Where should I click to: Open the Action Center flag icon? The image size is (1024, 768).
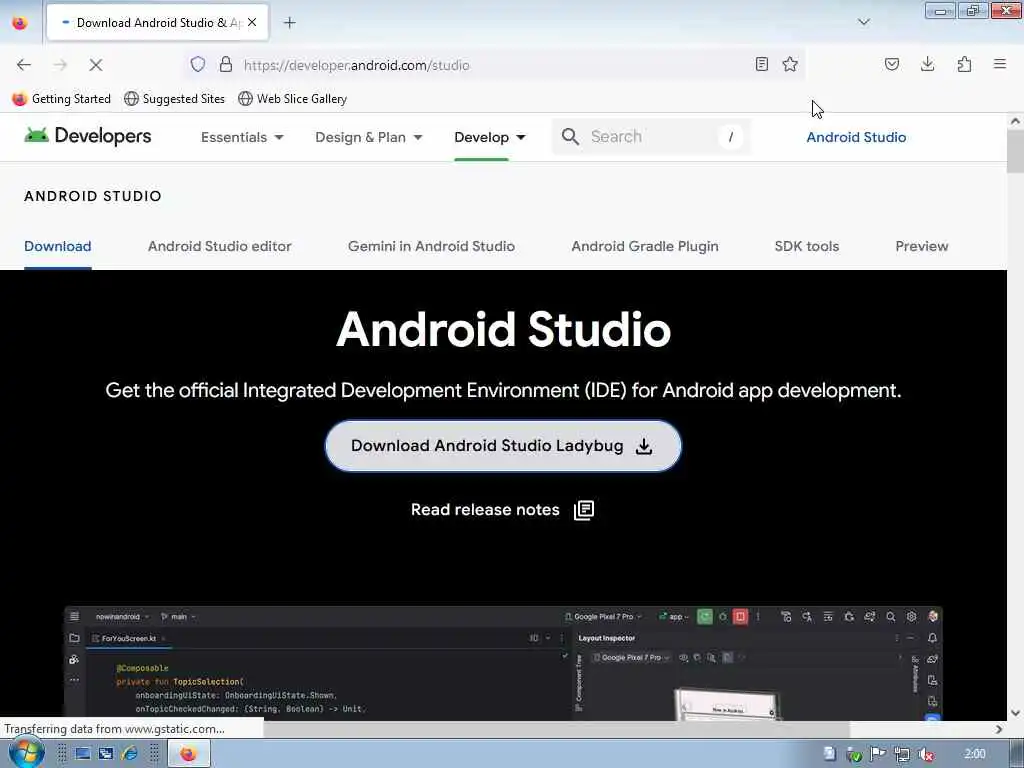tap(878, 754)
